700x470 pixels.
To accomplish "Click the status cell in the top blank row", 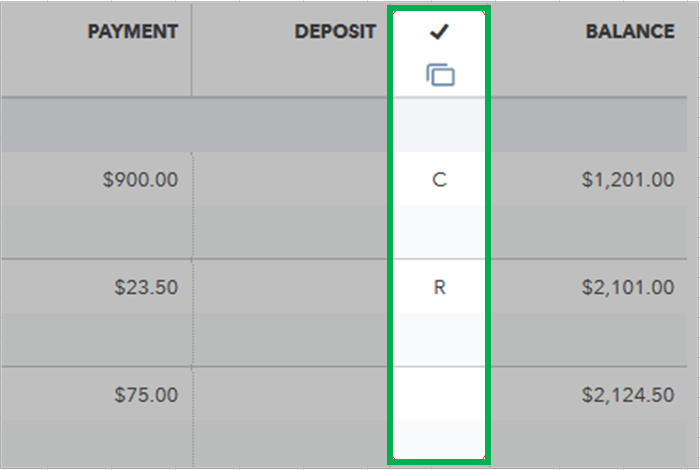I will (439, 124).
